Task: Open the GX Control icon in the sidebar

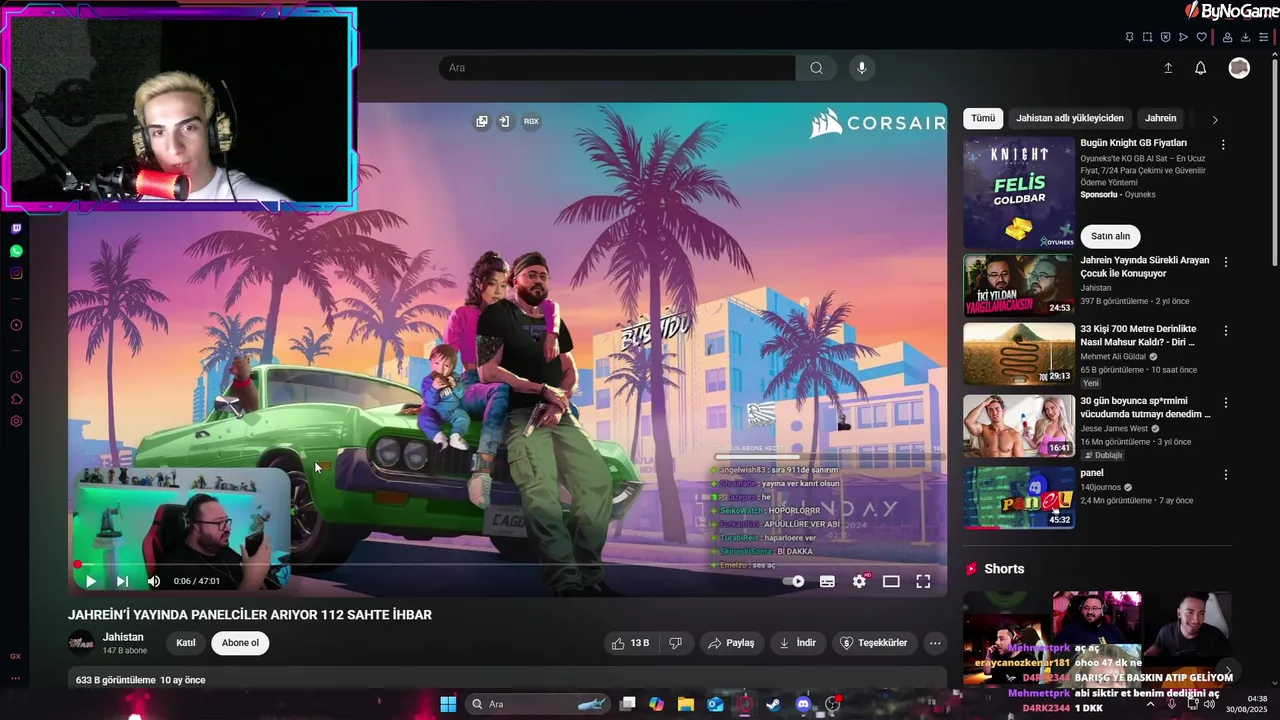Action: click(x=16, y=656)
